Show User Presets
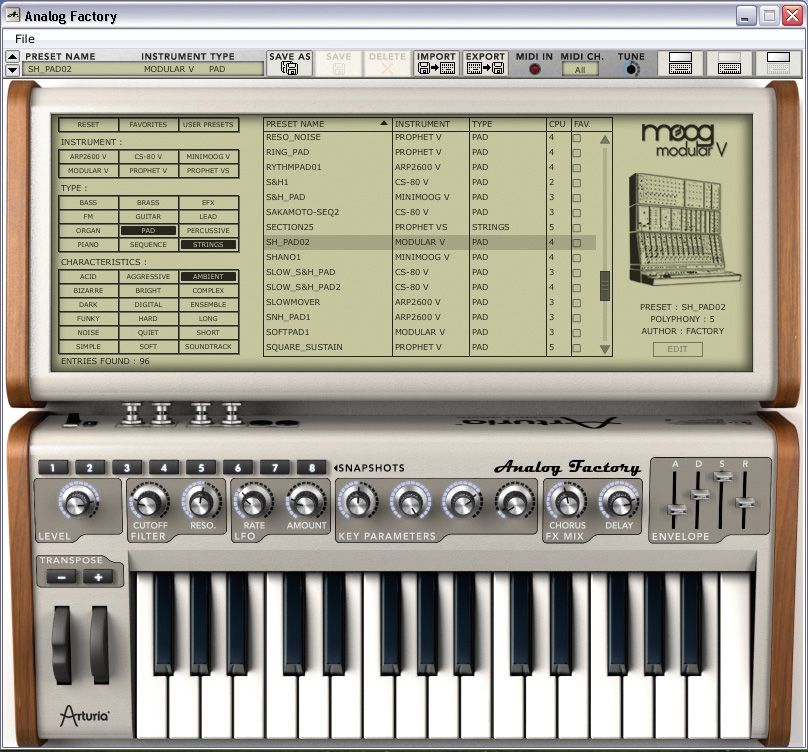 pyautogui.click(x=208, y=124)
